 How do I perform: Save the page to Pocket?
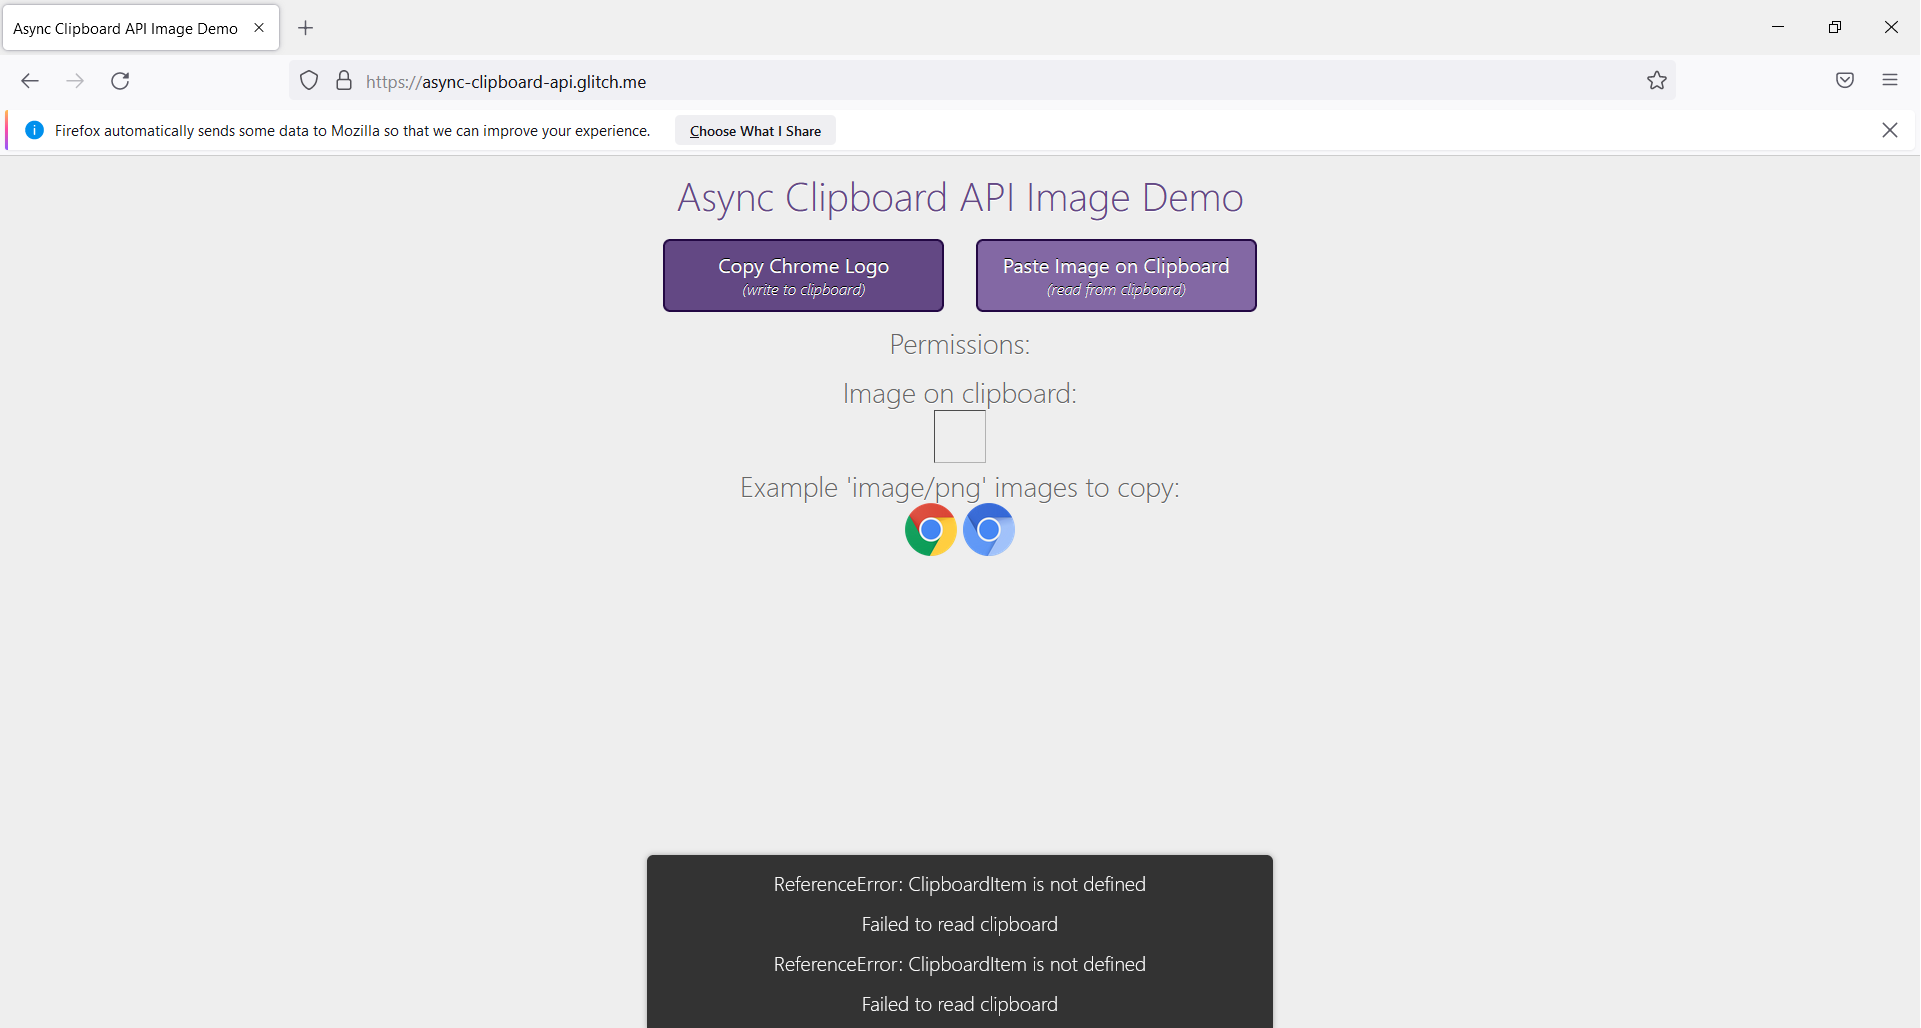(x=1845, y=80)
